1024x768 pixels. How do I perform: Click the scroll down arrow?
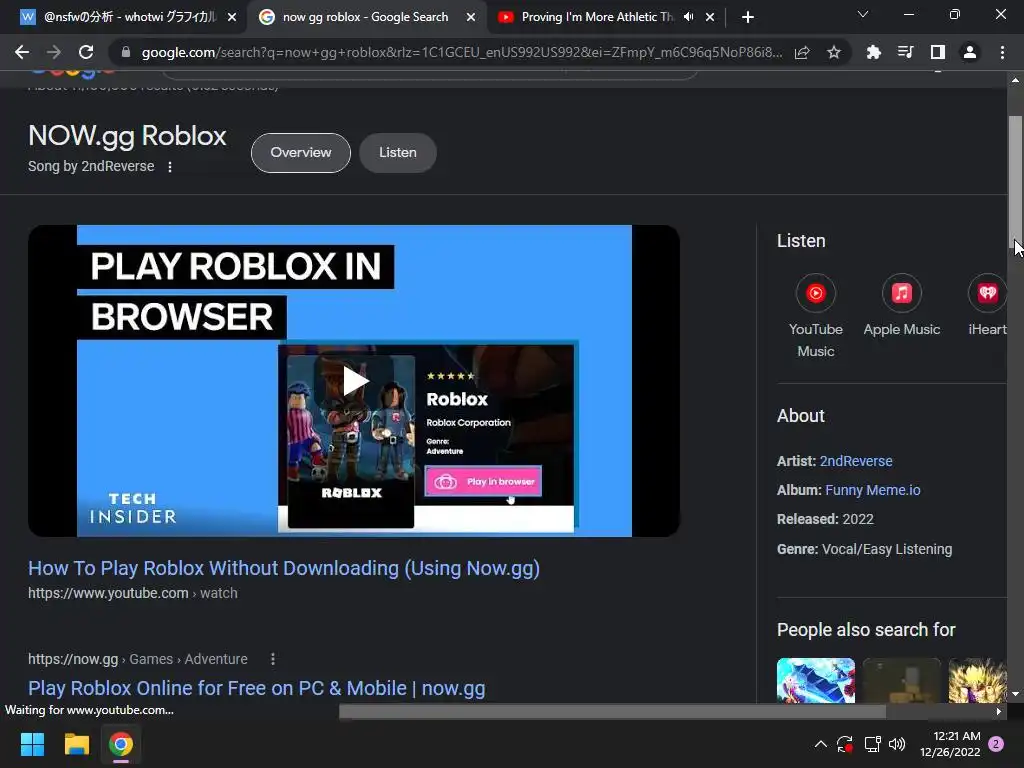coord(1015,694)
